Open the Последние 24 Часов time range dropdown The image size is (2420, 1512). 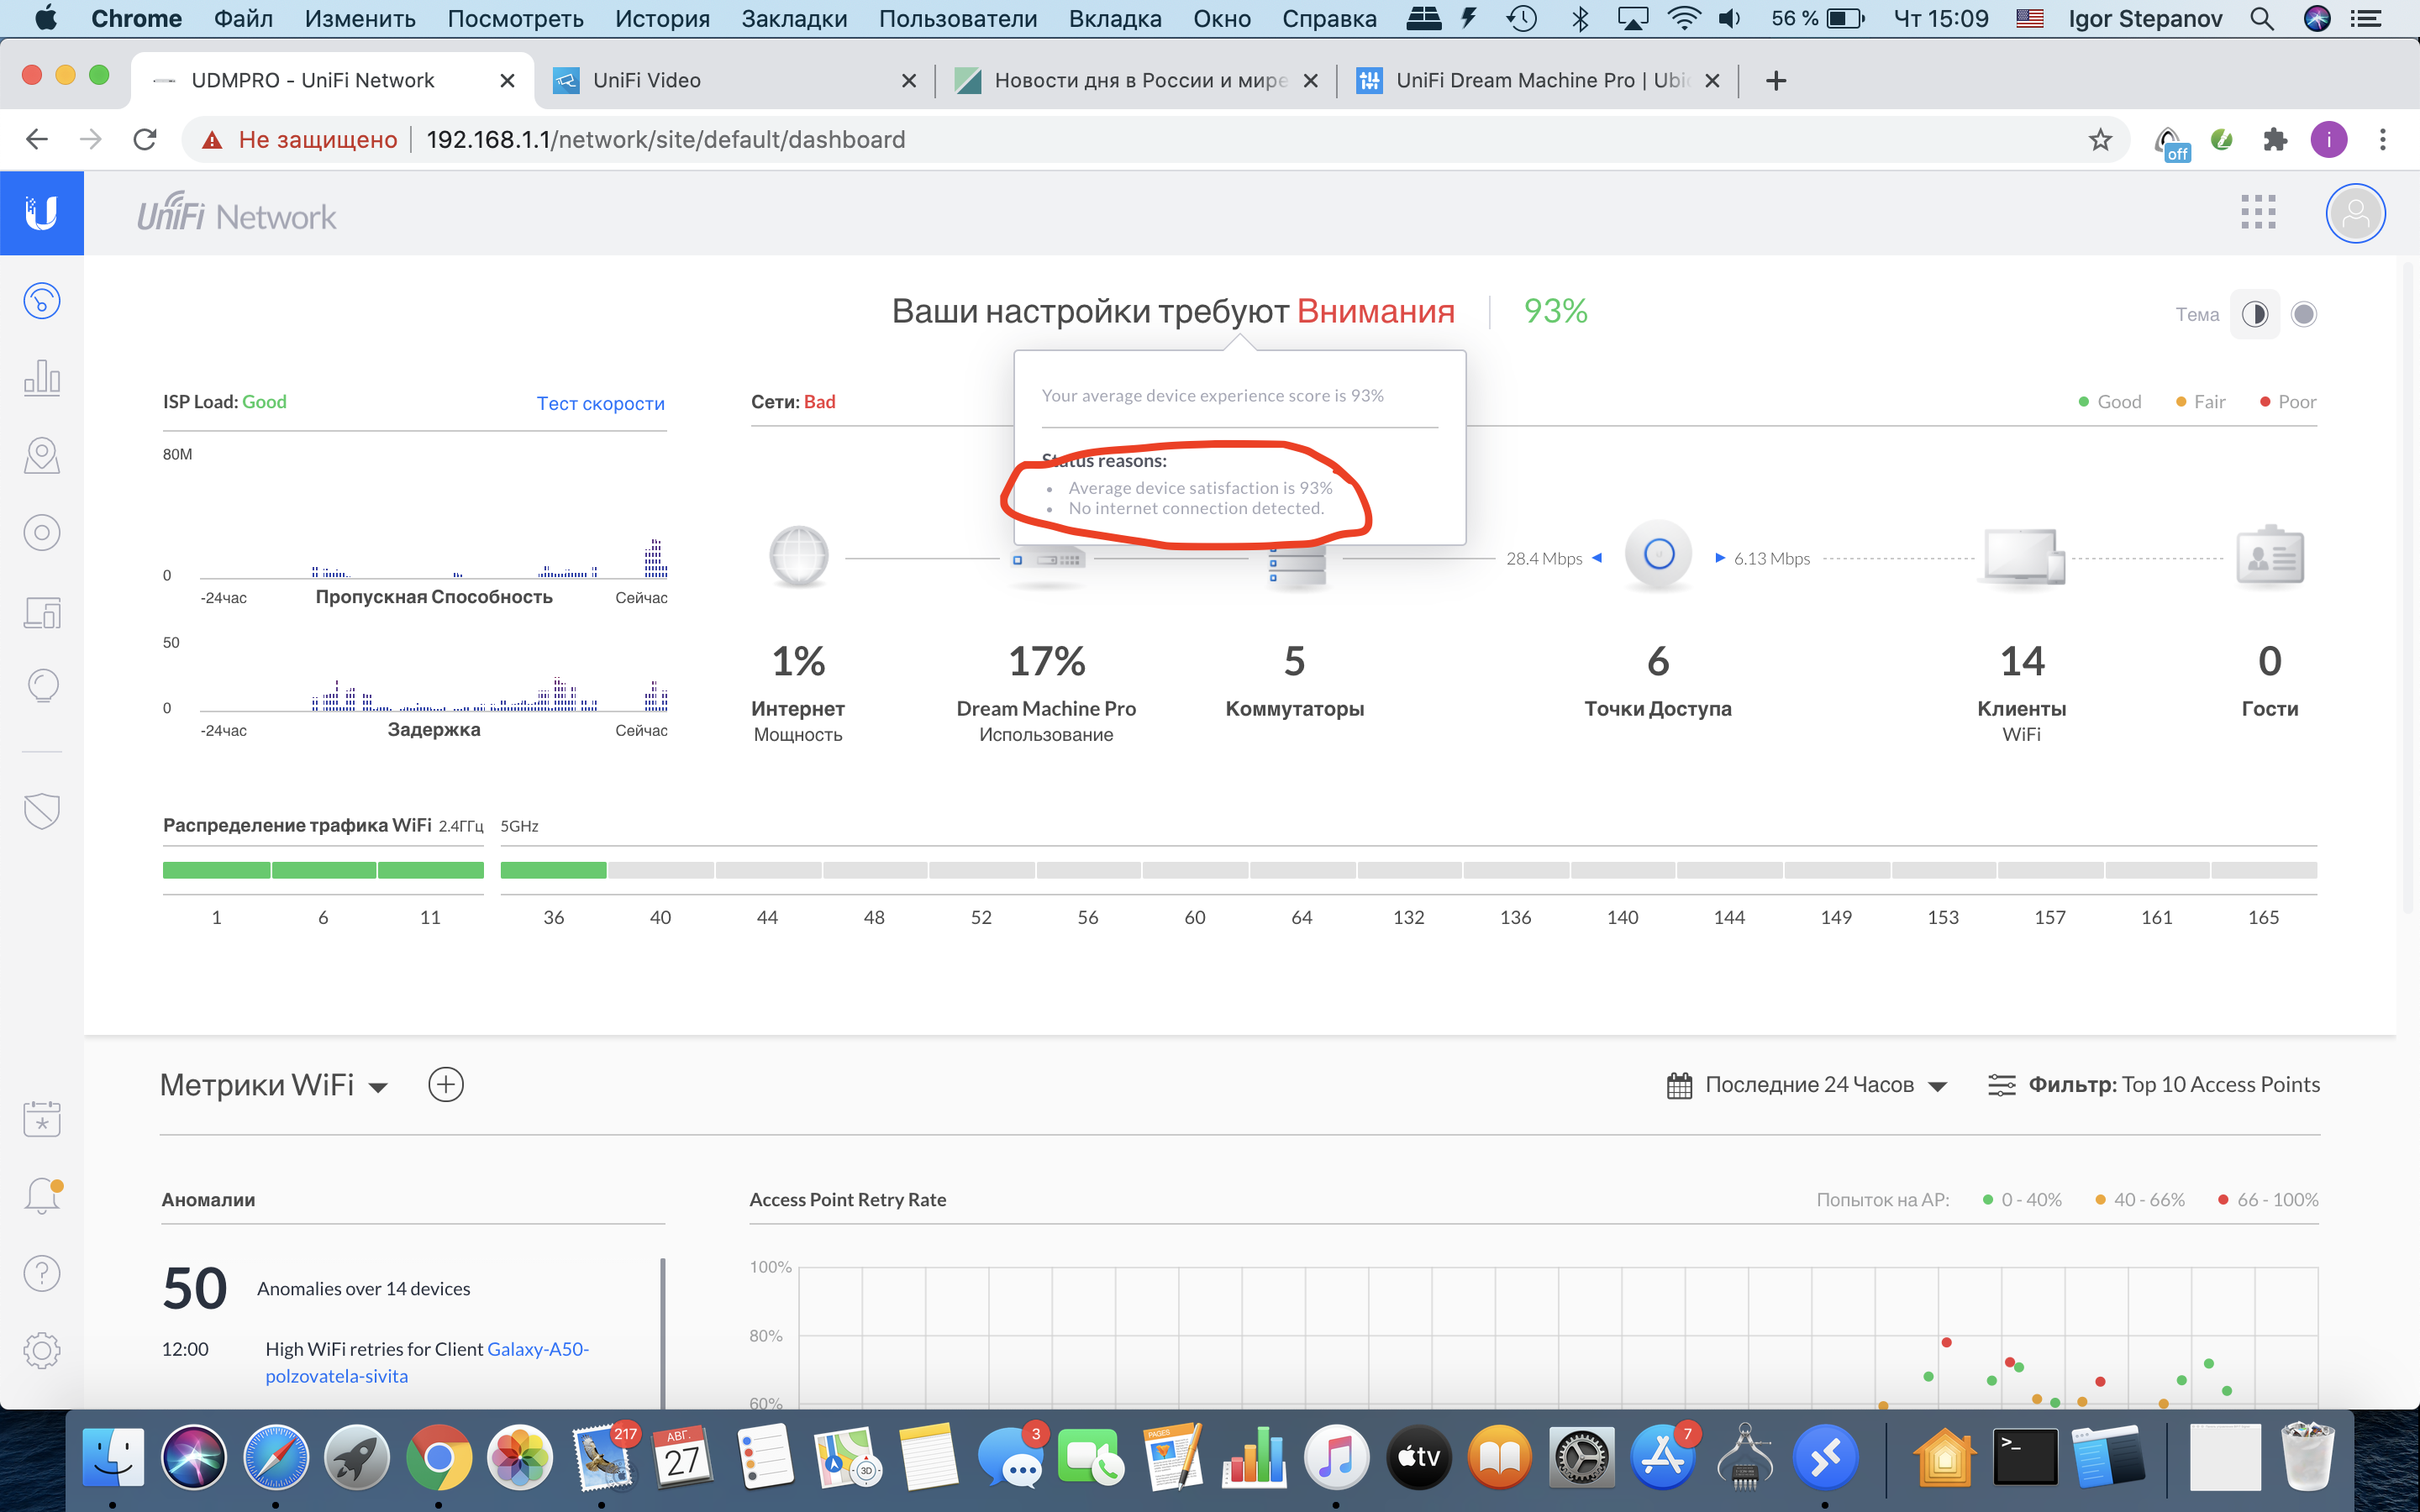point(1808,1085)
